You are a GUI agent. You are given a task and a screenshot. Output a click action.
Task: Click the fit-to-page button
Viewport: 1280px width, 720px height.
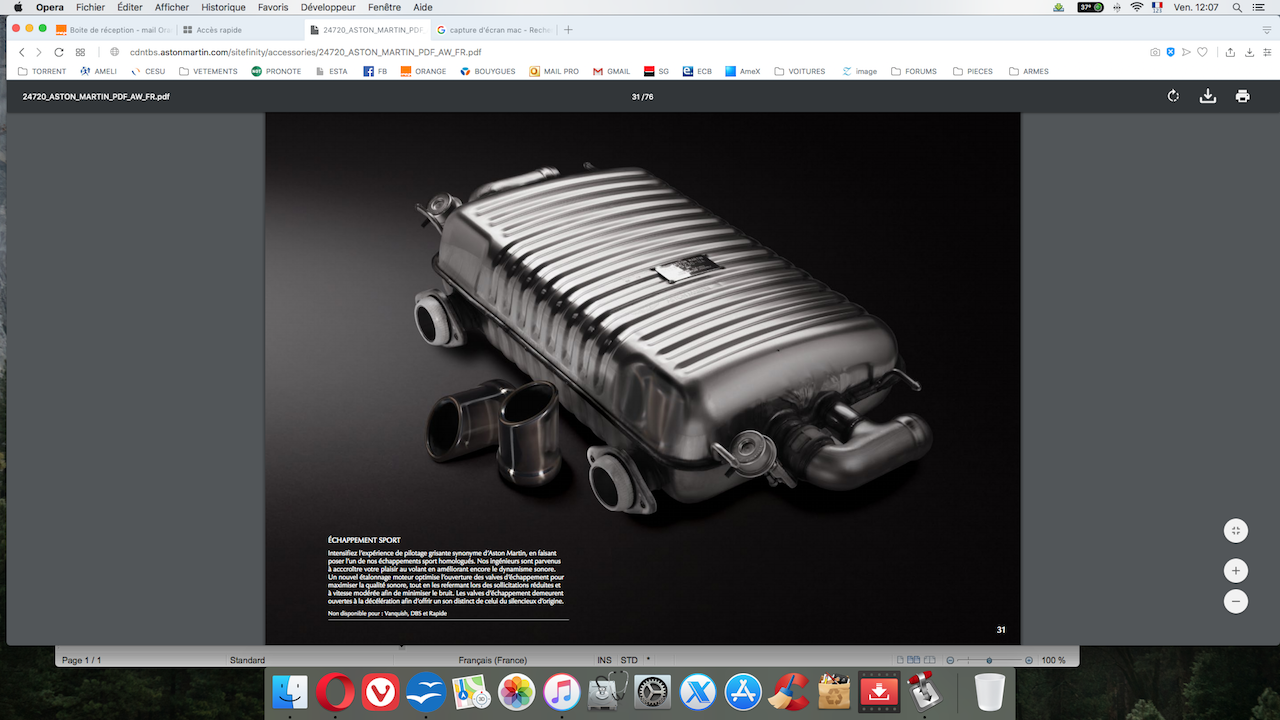coord(1236,530)
